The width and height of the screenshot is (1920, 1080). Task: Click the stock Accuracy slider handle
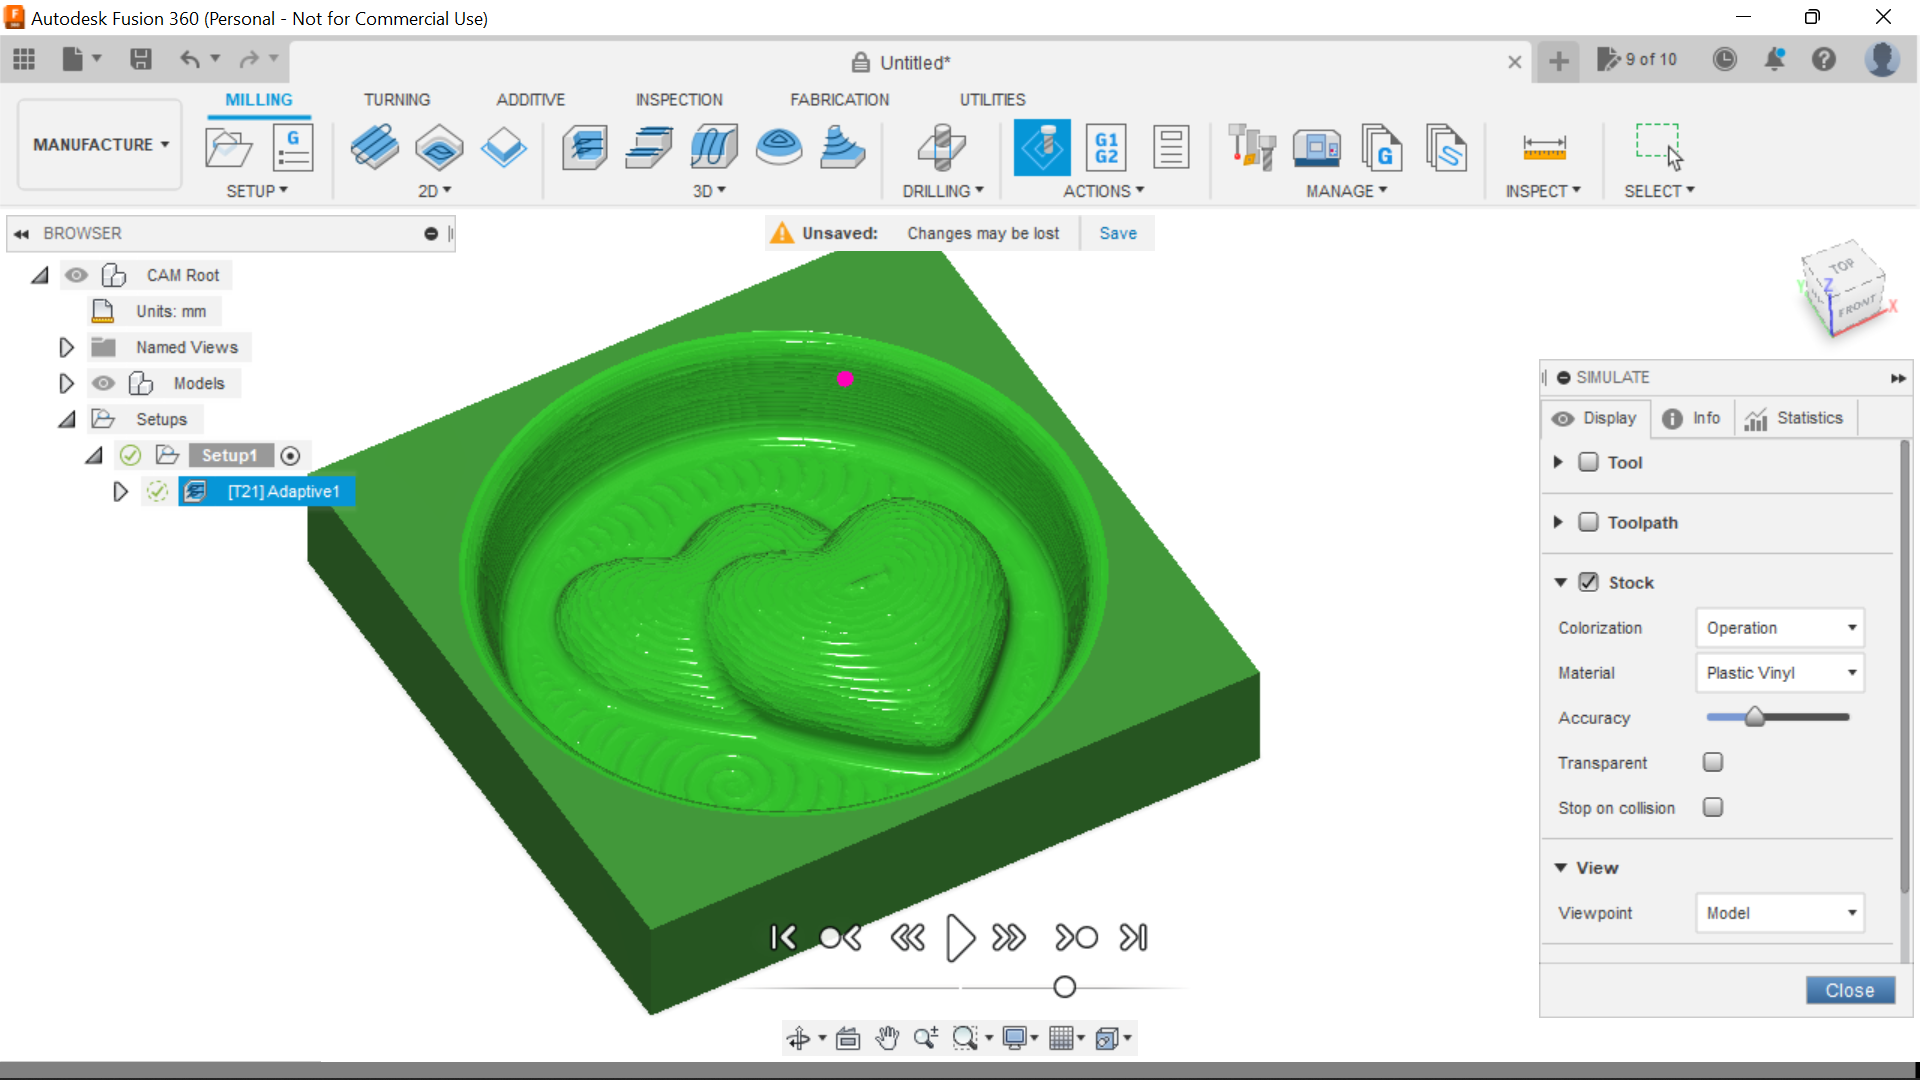1754,717
